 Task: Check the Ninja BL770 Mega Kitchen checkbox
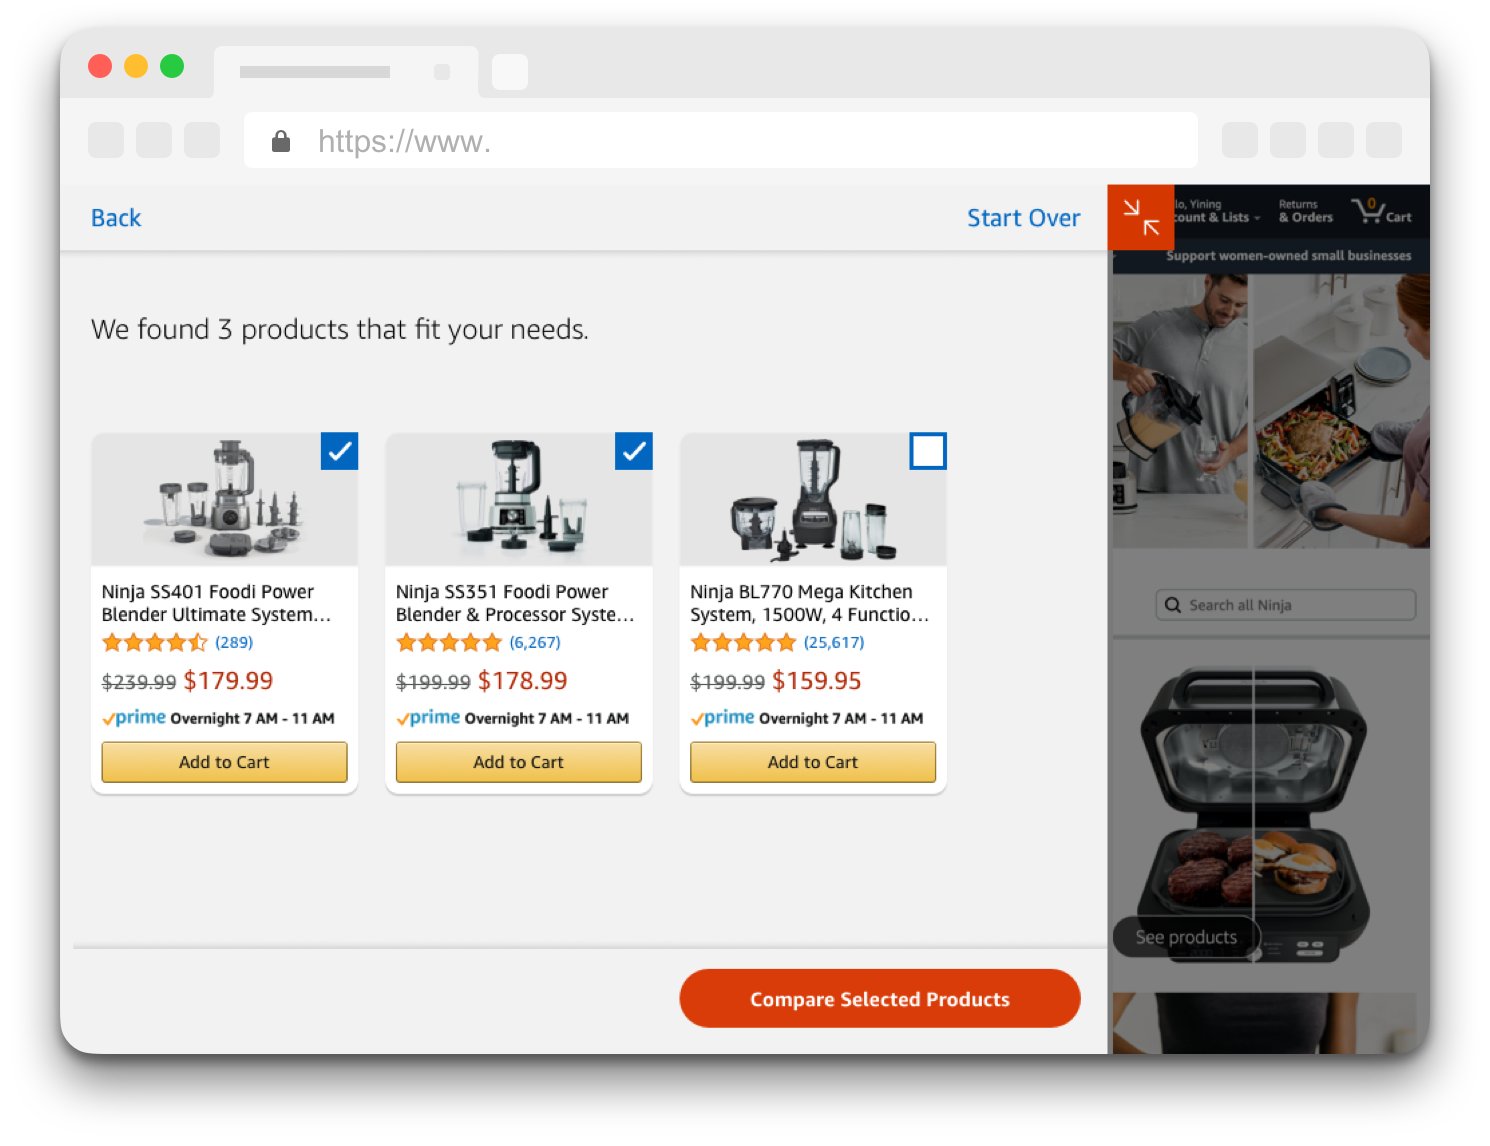tap(928, 451)
